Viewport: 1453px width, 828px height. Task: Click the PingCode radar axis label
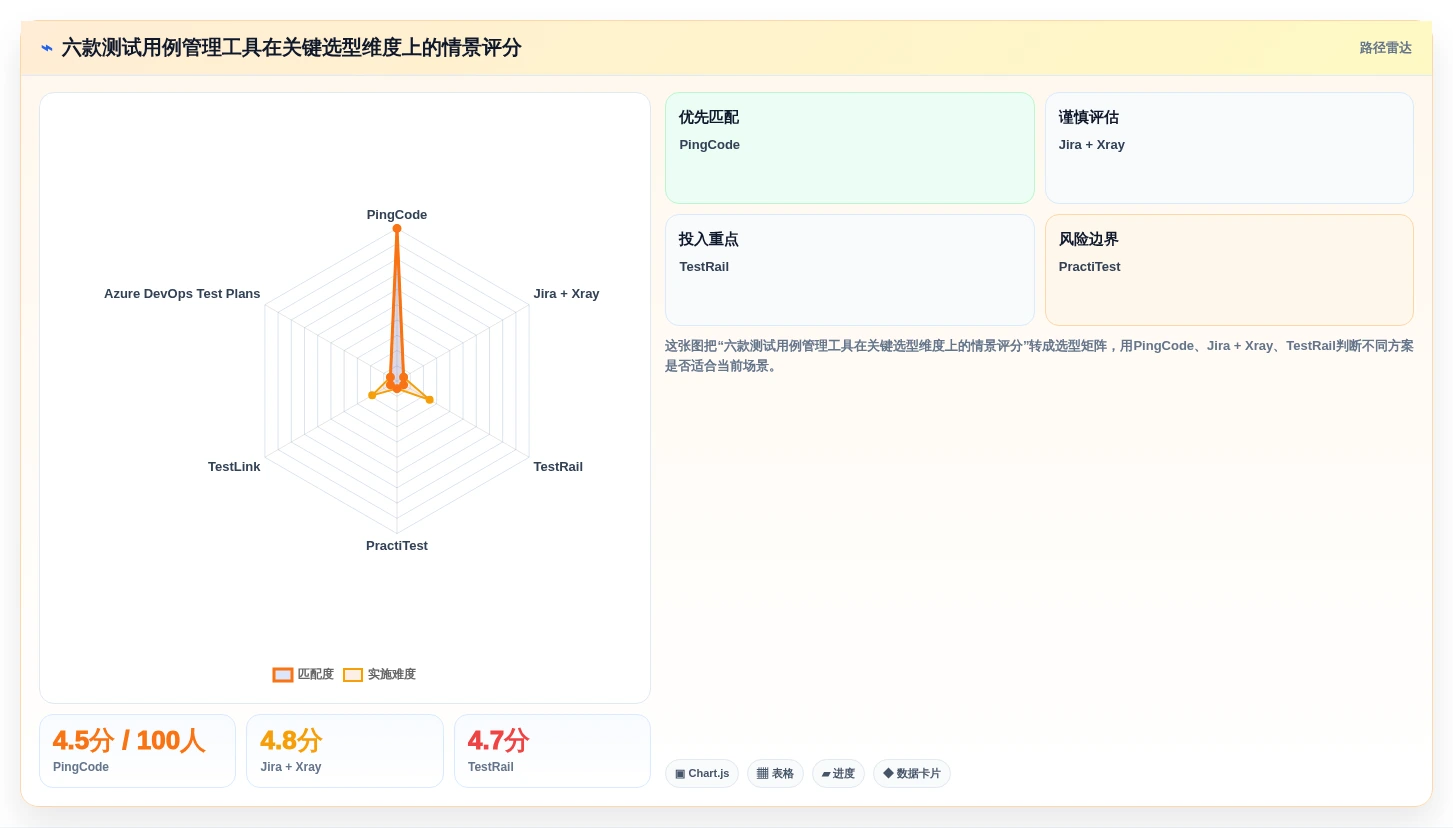point(397,215)
